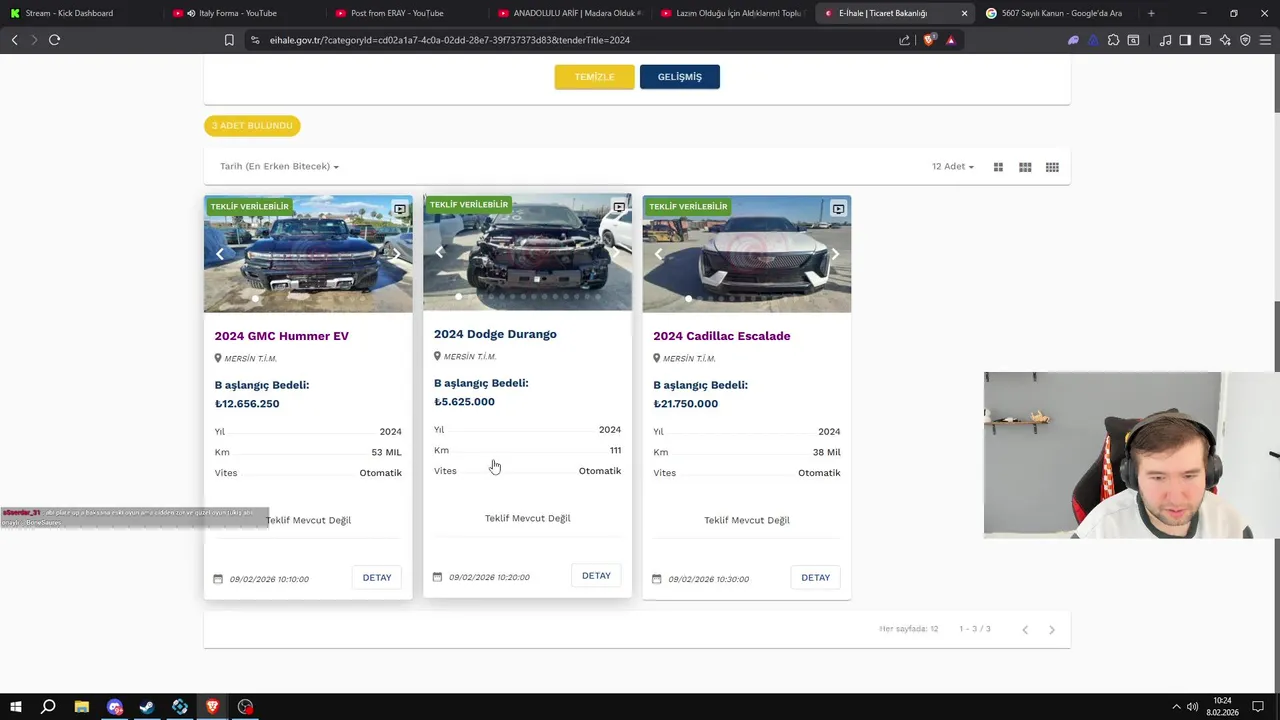Open the 2024 Cadillac Escalade title link
This screenshot has width=1280, height=720.
point(722,336)
